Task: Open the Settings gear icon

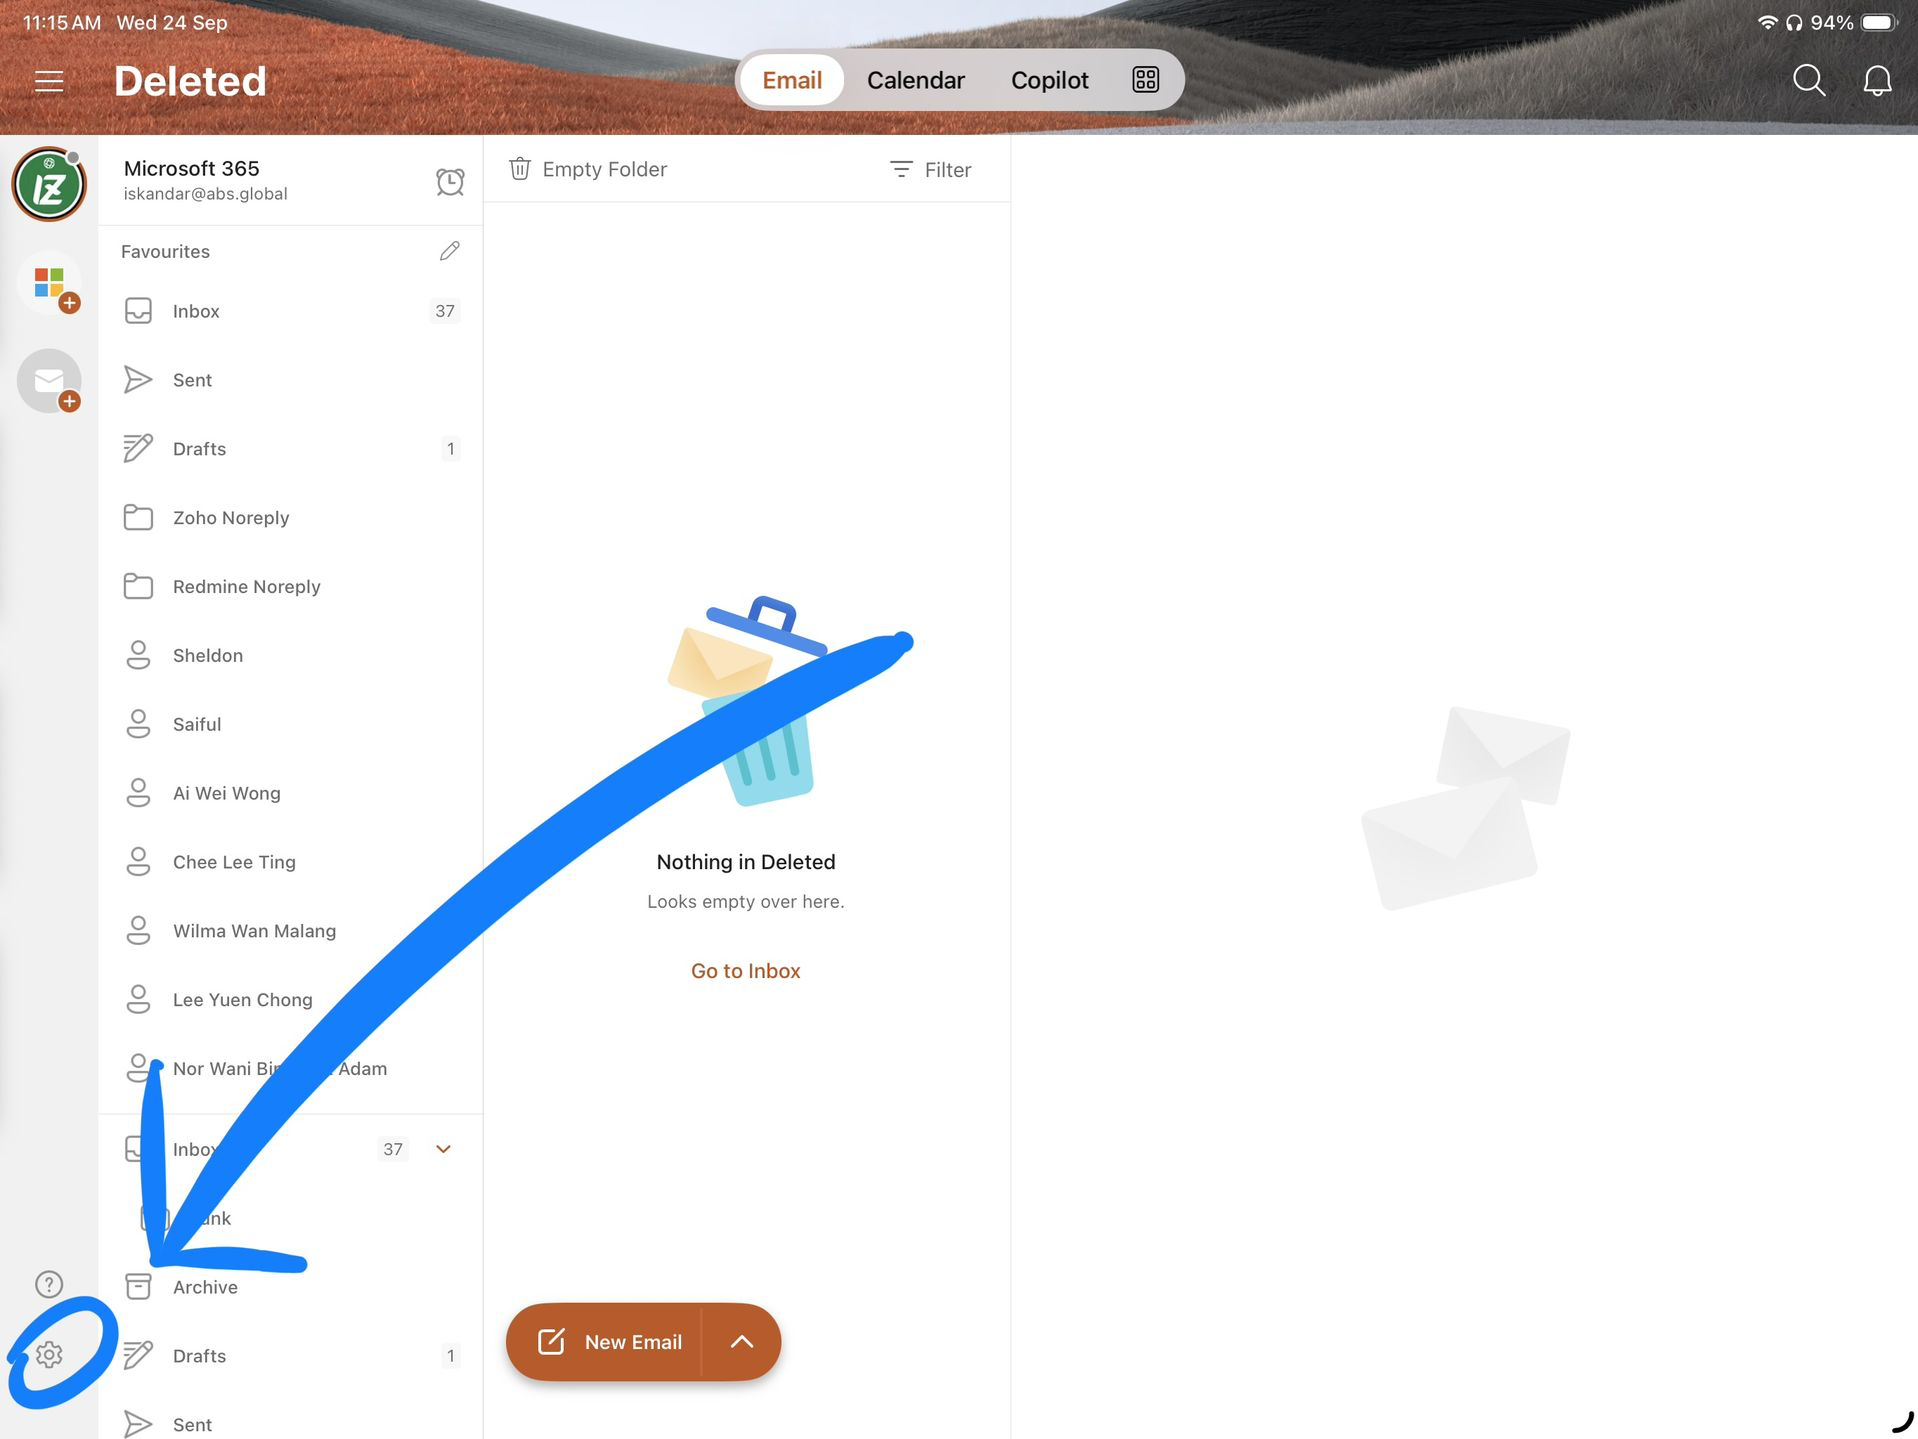Action: coord(49,1354)
